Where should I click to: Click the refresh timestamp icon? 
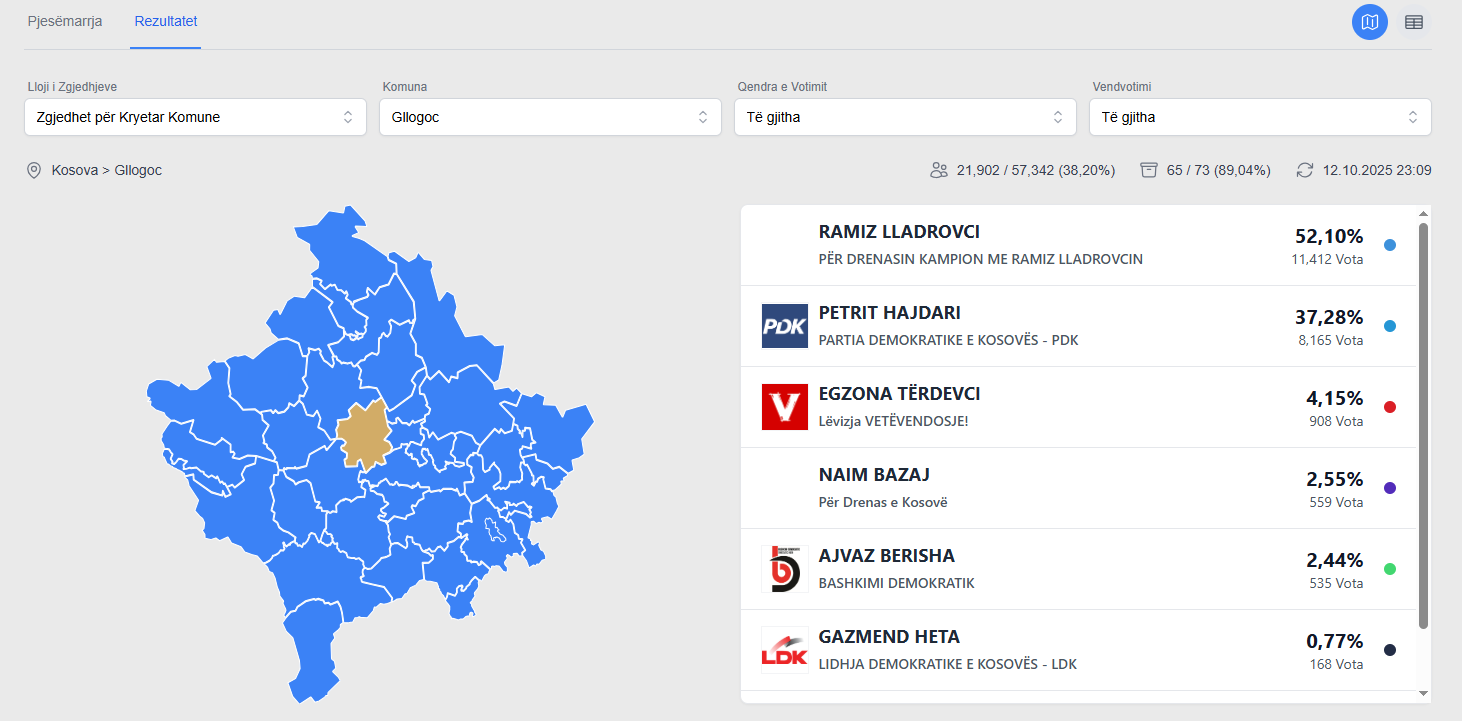(1305, 170)
